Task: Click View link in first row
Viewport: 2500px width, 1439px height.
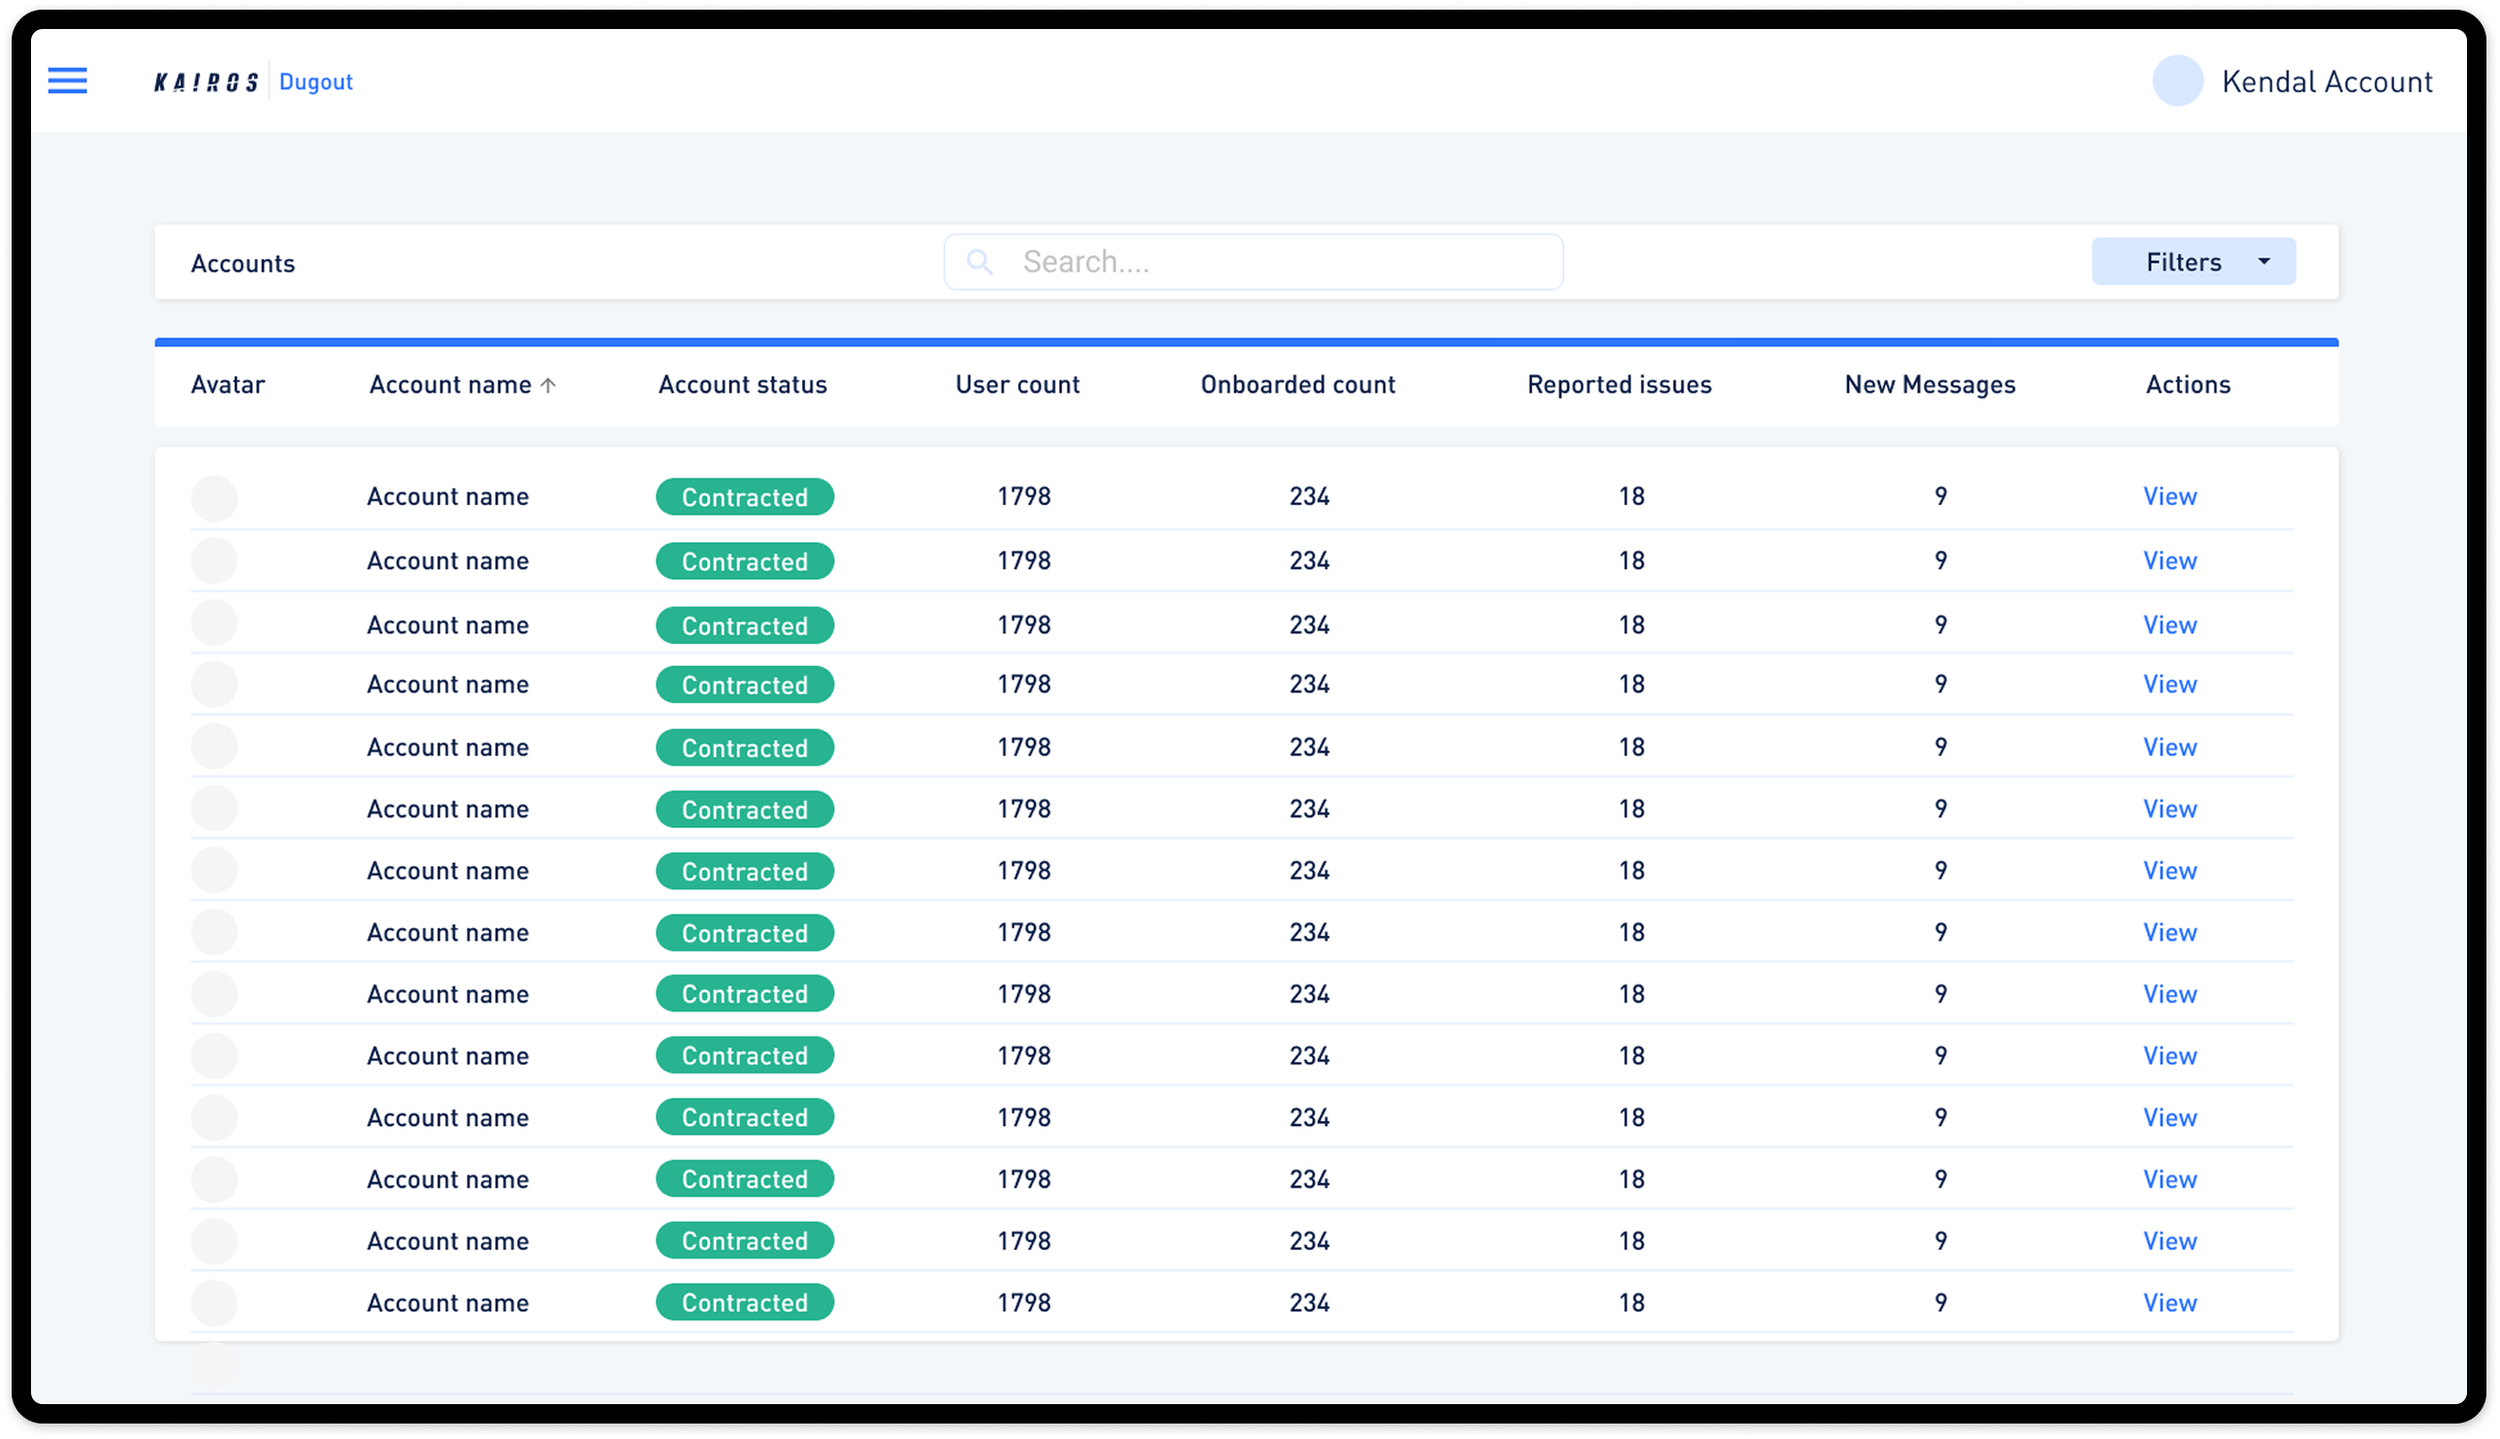Action: click(x=2169, y=497)
